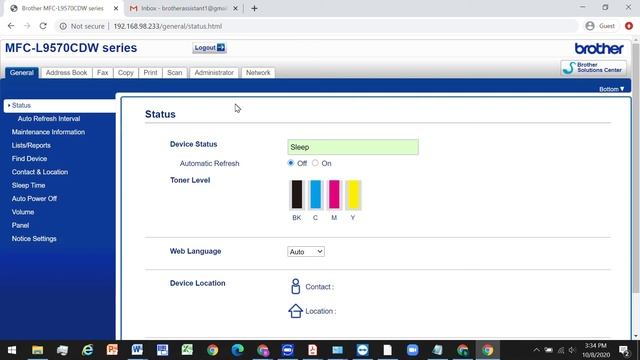
Task: Open Zoom from taskbar
Action: coord(413,350)
